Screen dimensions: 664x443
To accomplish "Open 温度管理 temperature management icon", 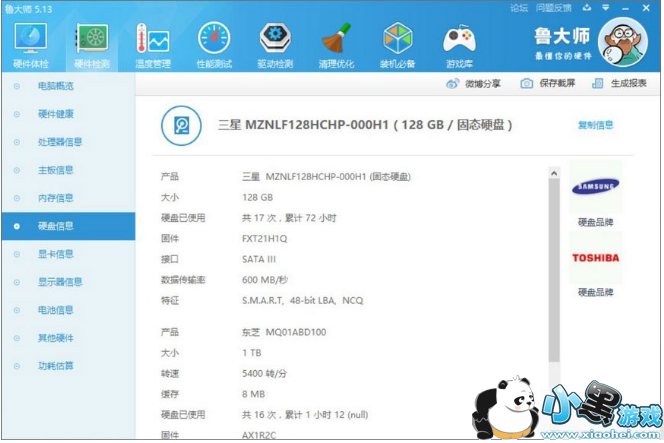I will [153, 38].
